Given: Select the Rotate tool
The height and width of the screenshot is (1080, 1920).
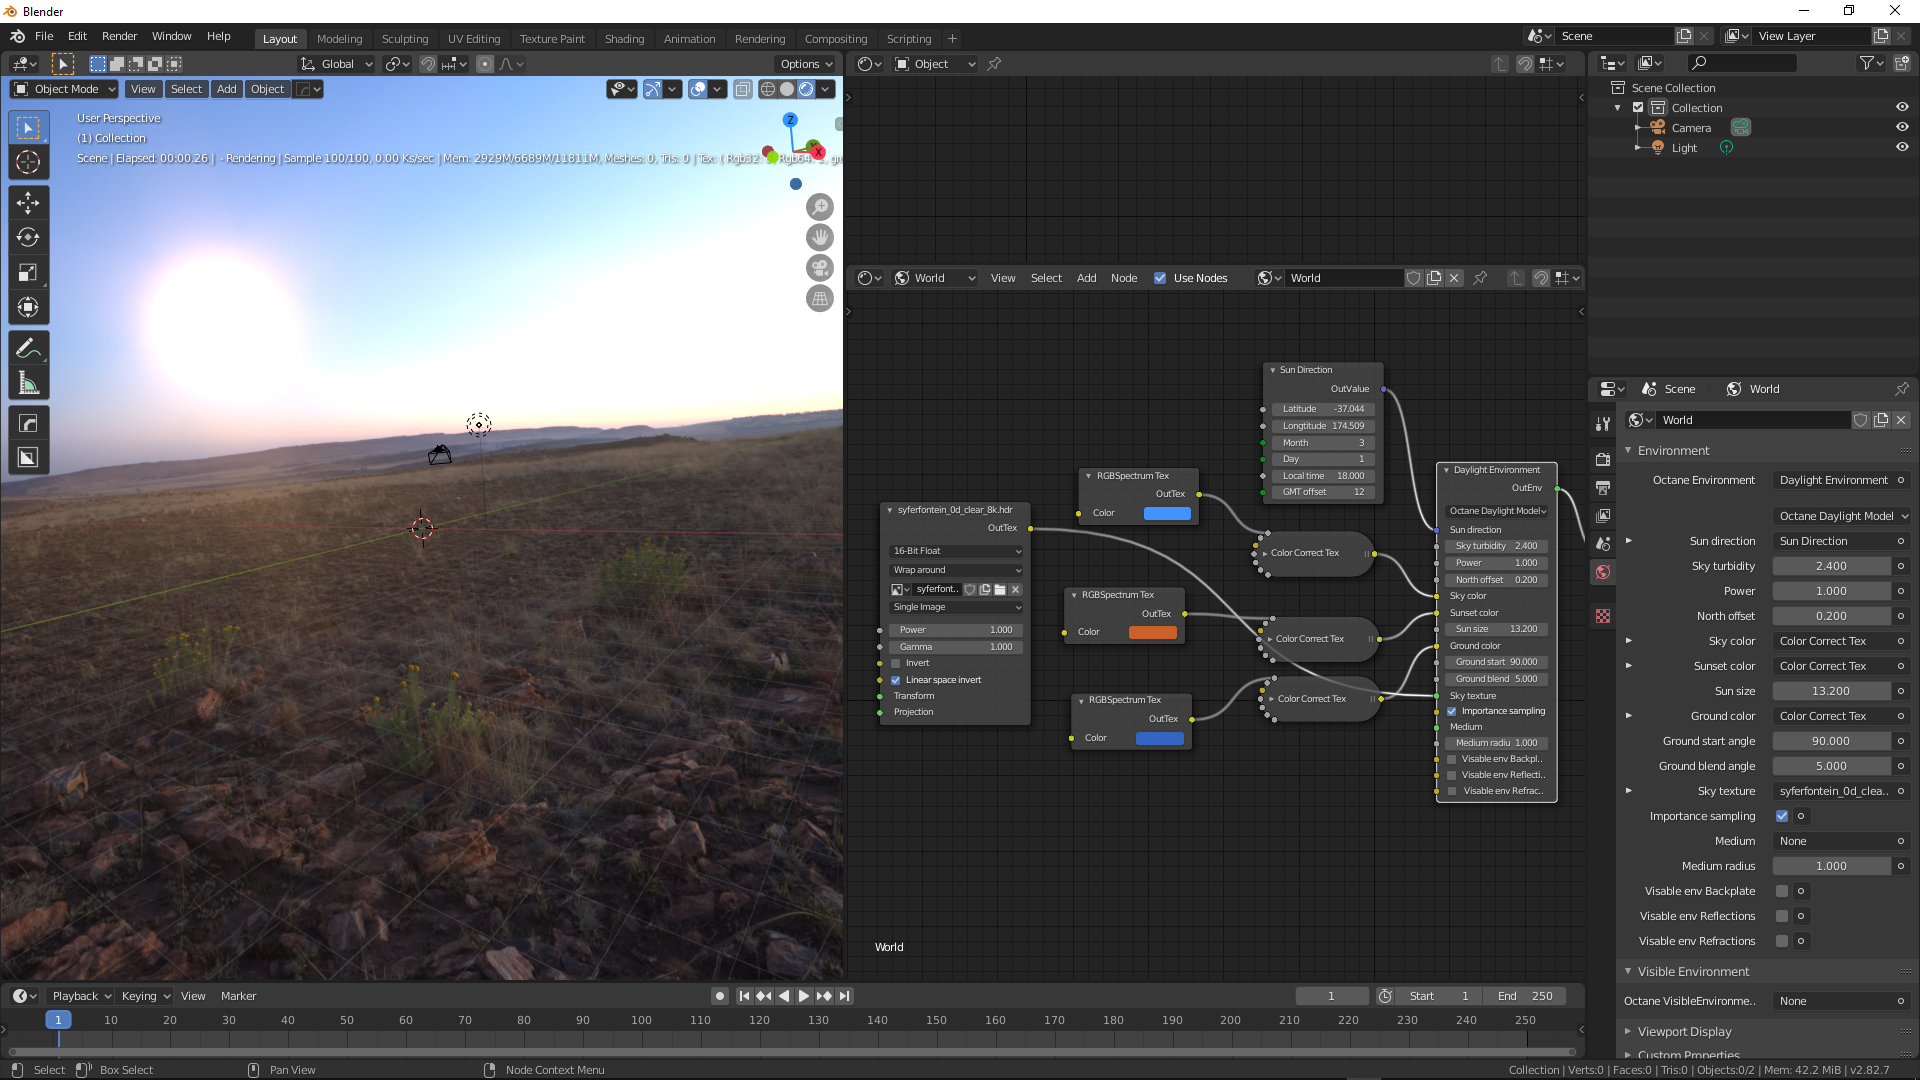Looking at the screenshot, I should [28, 238].
